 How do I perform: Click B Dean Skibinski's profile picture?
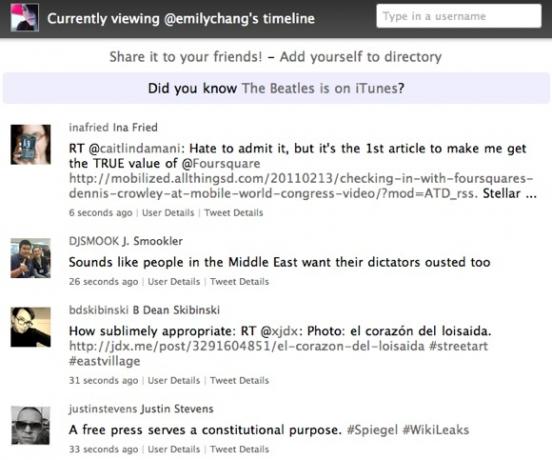pyautogui.click(x=31, y=327)
